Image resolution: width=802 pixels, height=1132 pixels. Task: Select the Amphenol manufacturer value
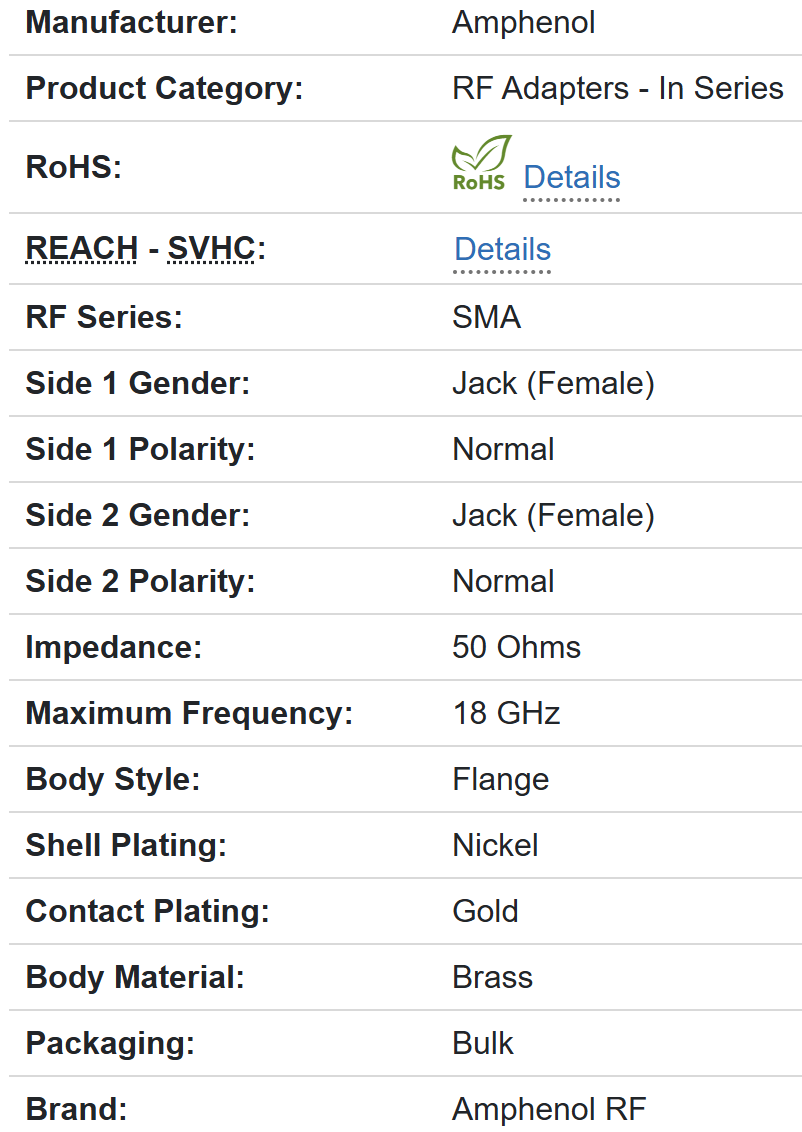coord(523,23)
